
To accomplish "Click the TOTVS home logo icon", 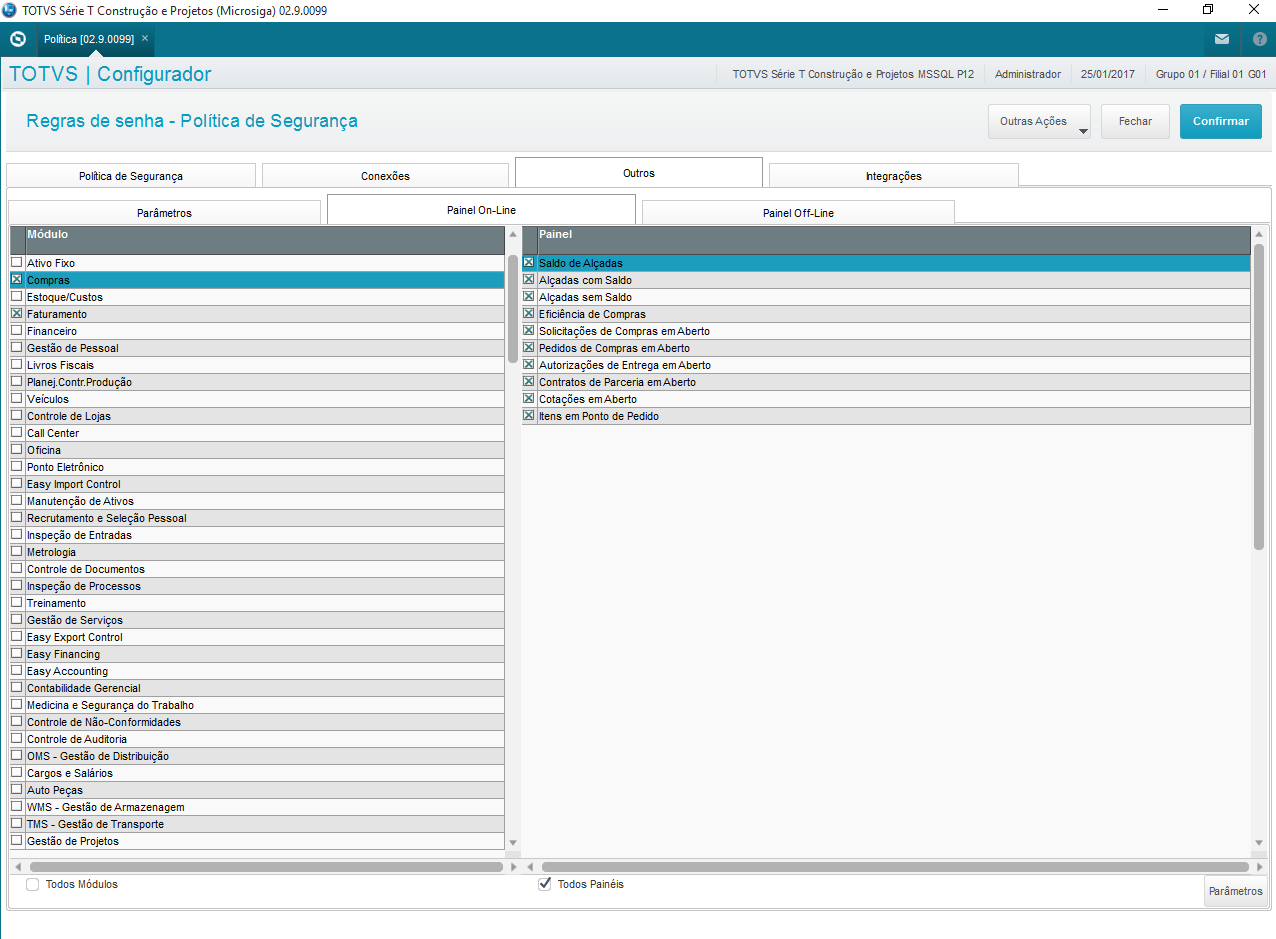I will 17,39.
